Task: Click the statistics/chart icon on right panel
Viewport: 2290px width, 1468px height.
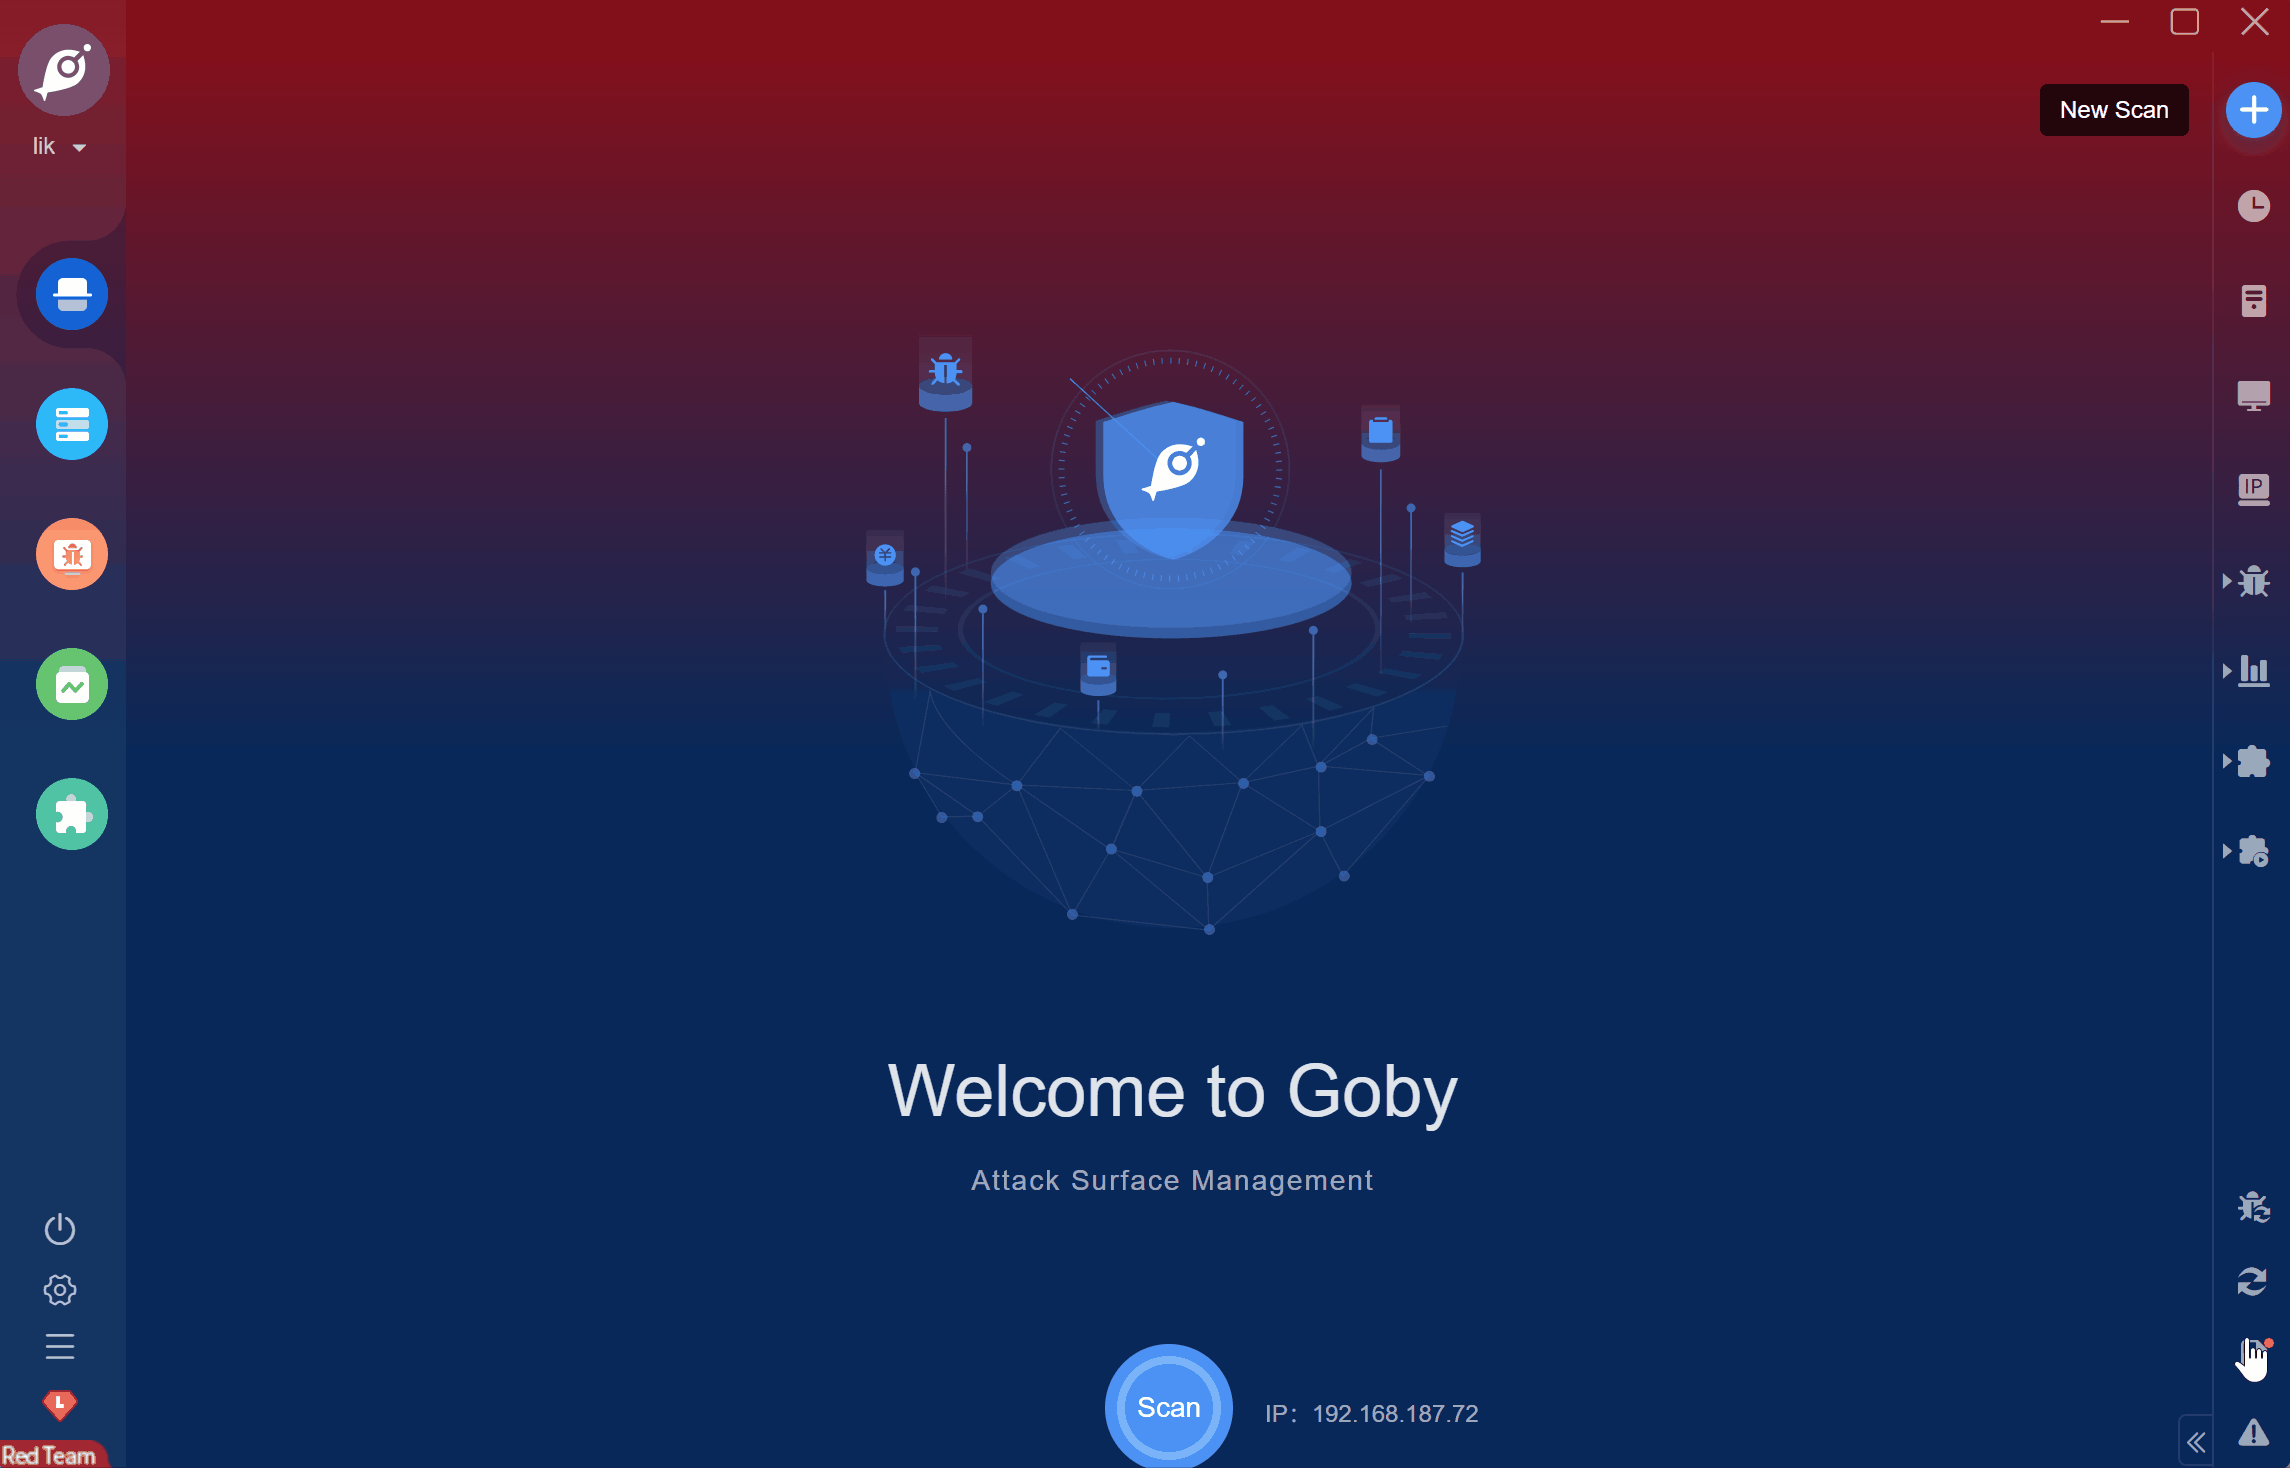Action: (x=2253, y=671)
